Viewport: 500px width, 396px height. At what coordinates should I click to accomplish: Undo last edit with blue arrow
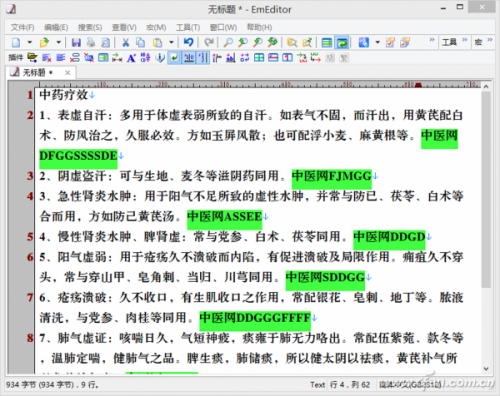(x=188, y=42)
